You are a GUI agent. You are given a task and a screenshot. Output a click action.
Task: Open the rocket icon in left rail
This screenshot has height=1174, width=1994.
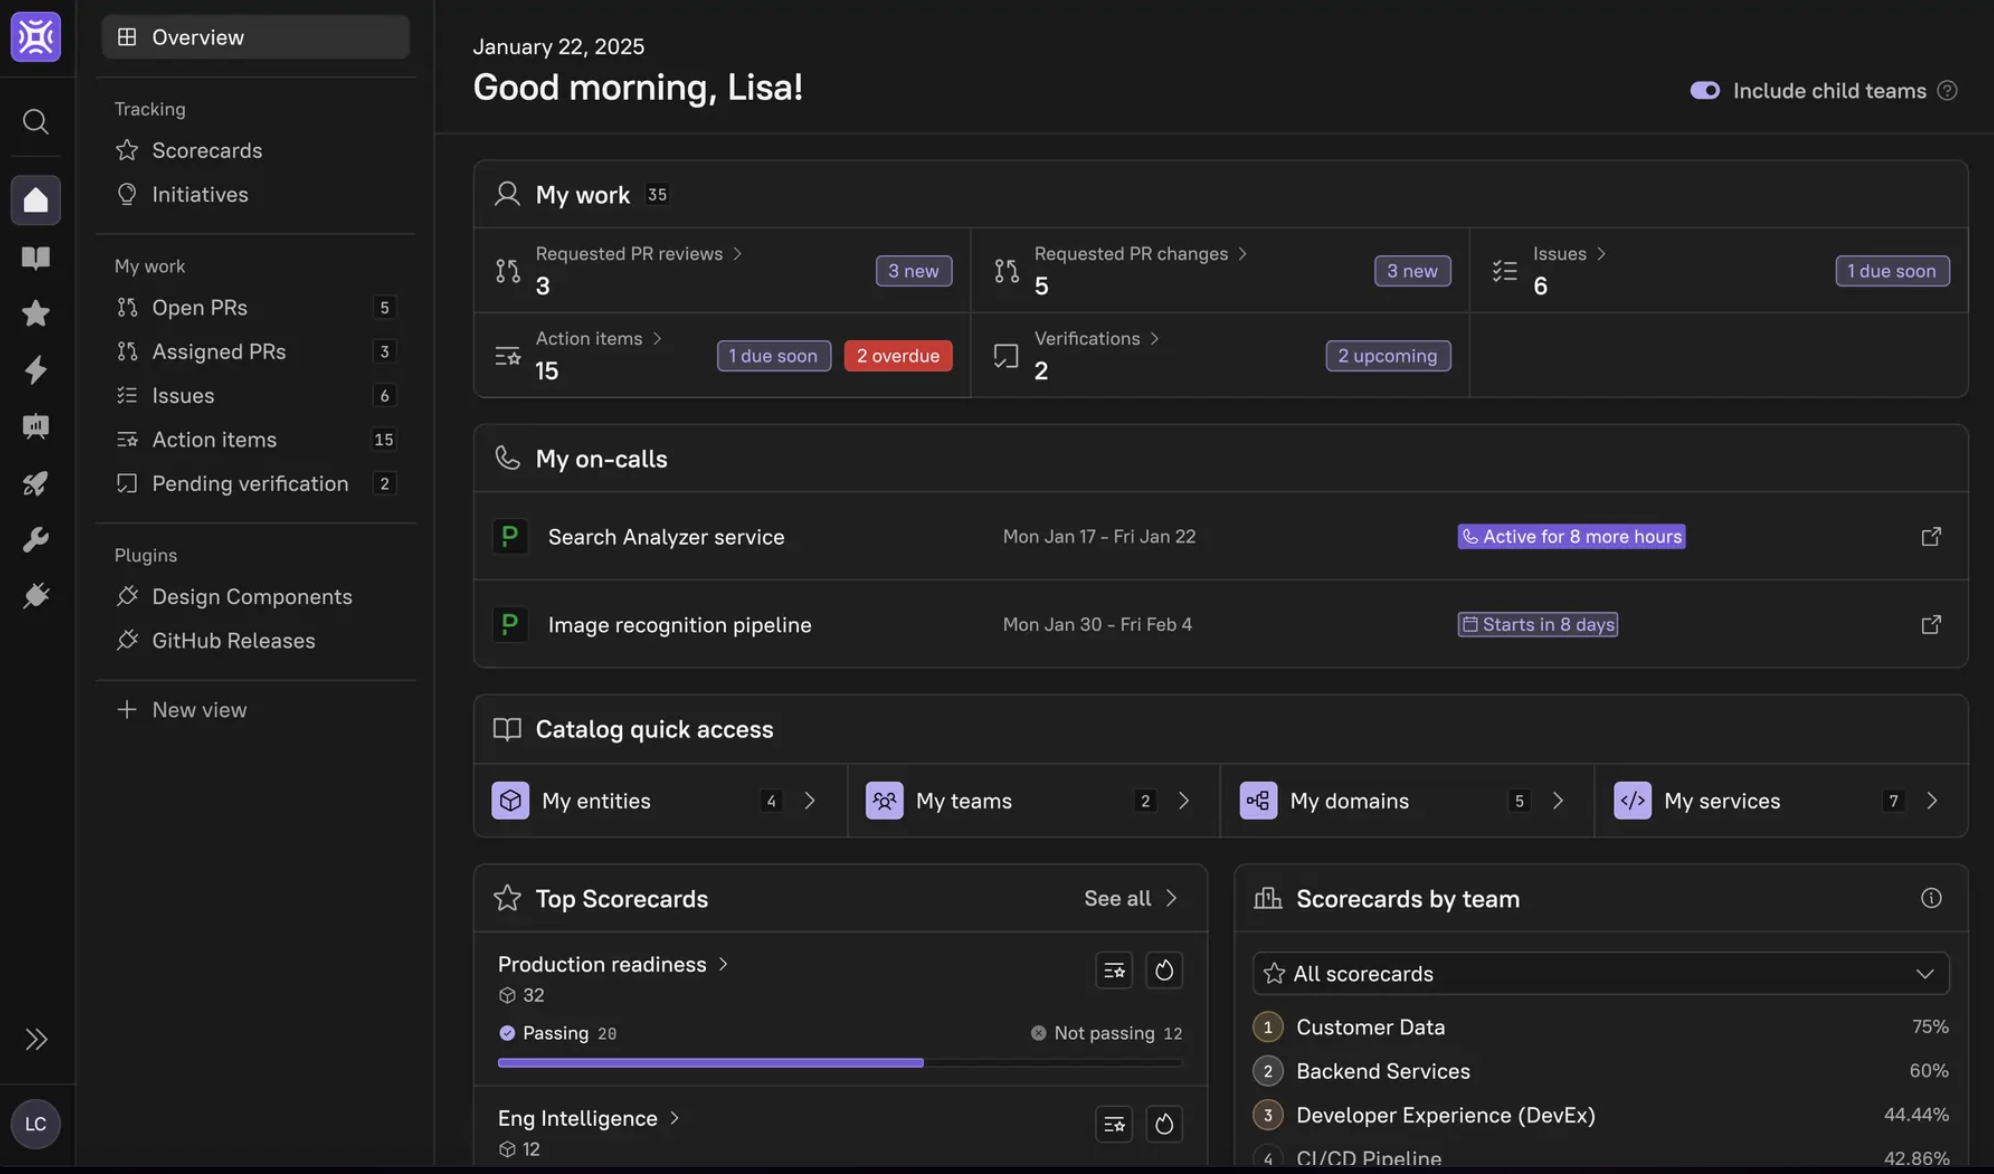tap(35, 484)
